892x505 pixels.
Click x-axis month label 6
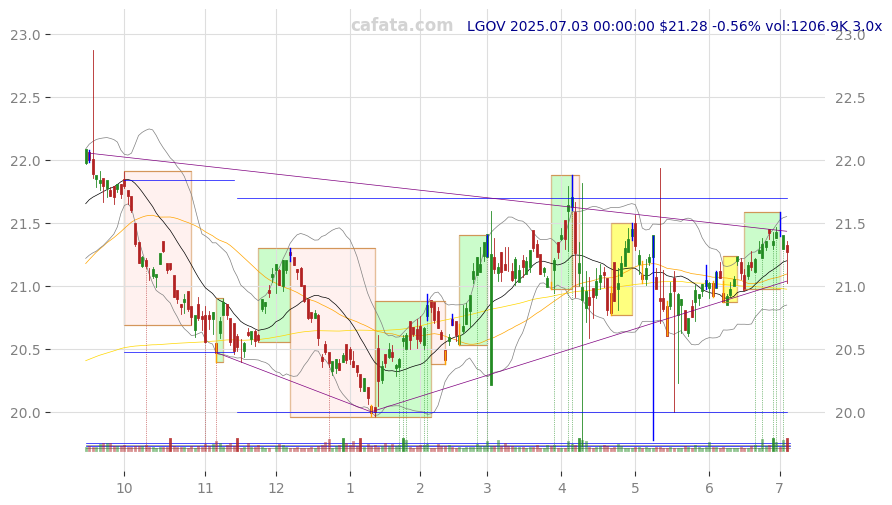(709, 488)
